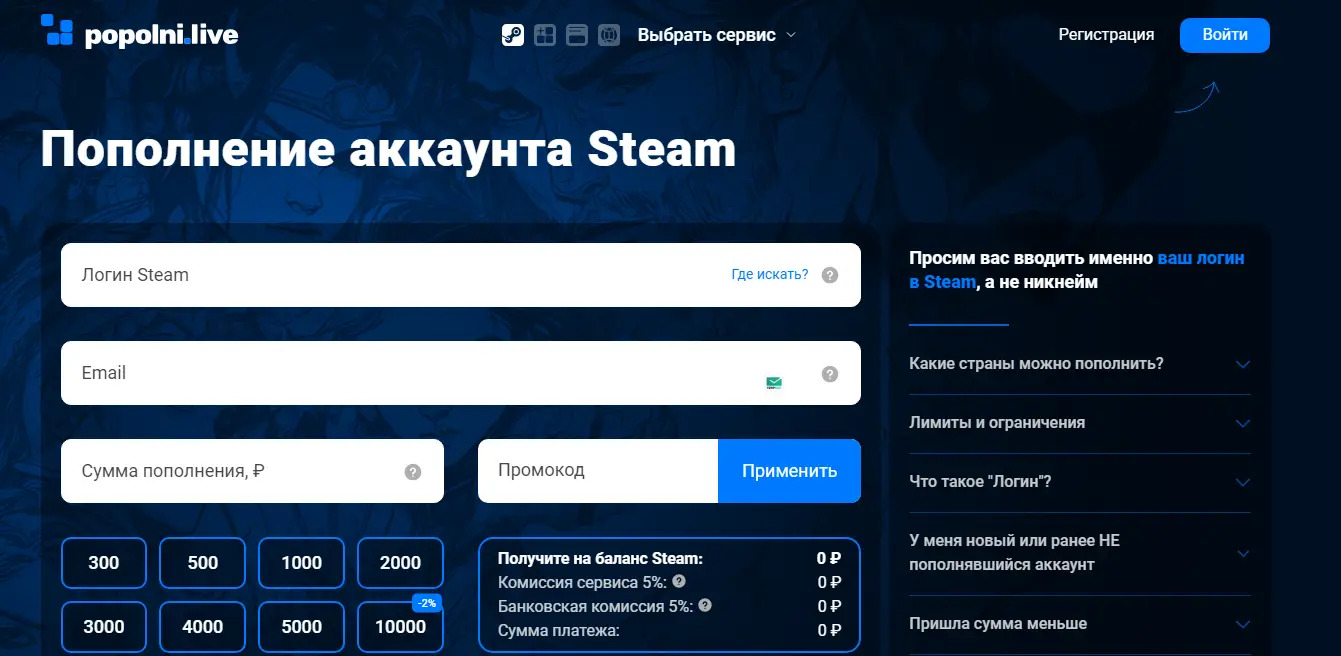Click the help icon in Email field
Viewport: 1341px width, 656px height.
tap(829, 374)
